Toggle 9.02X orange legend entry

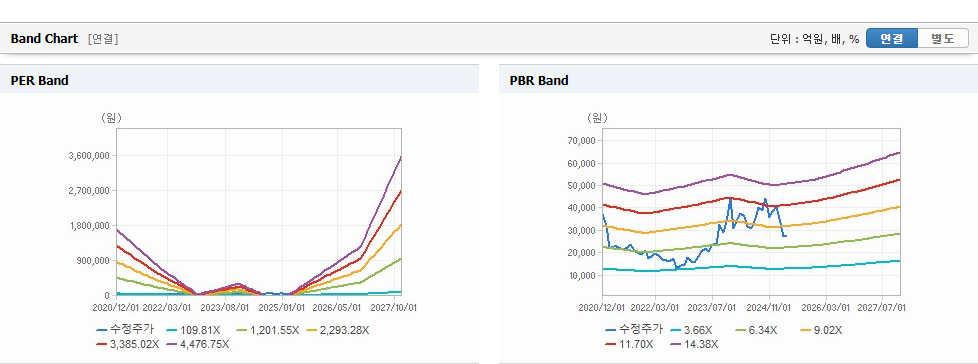[822, 330]
